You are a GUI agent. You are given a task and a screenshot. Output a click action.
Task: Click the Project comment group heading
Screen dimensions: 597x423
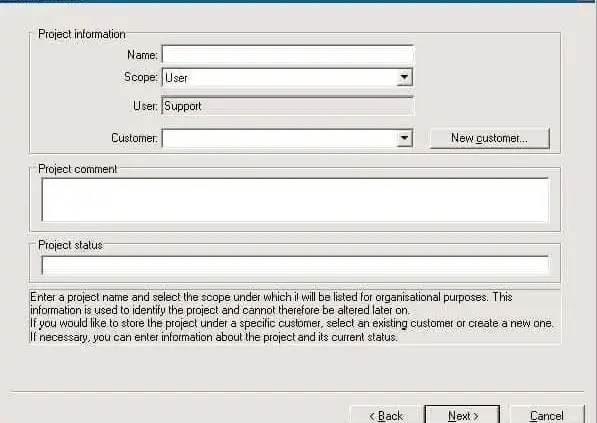78,169
